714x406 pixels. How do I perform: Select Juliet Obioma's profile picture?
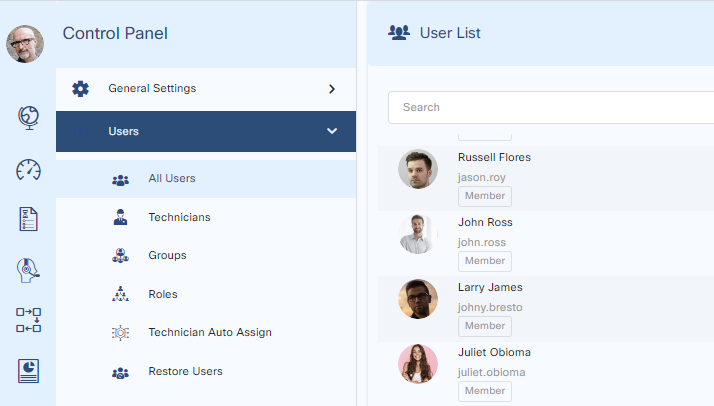418,364
